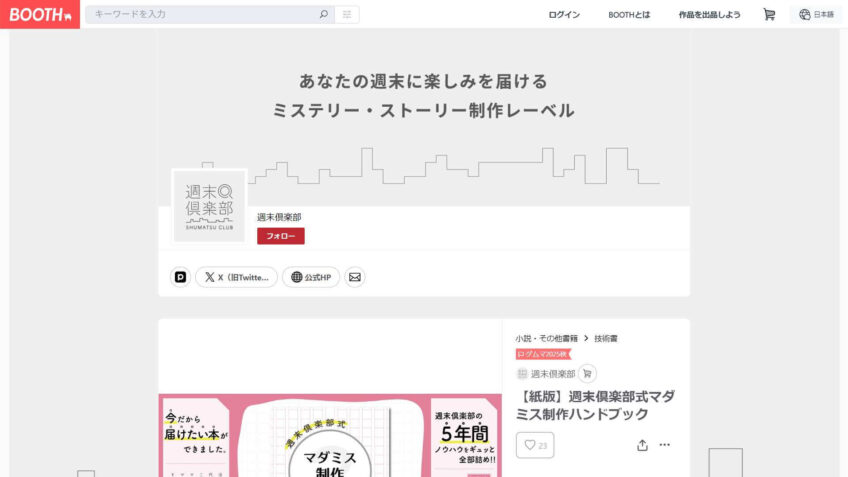Click the share icon on product

click(642, 445)
